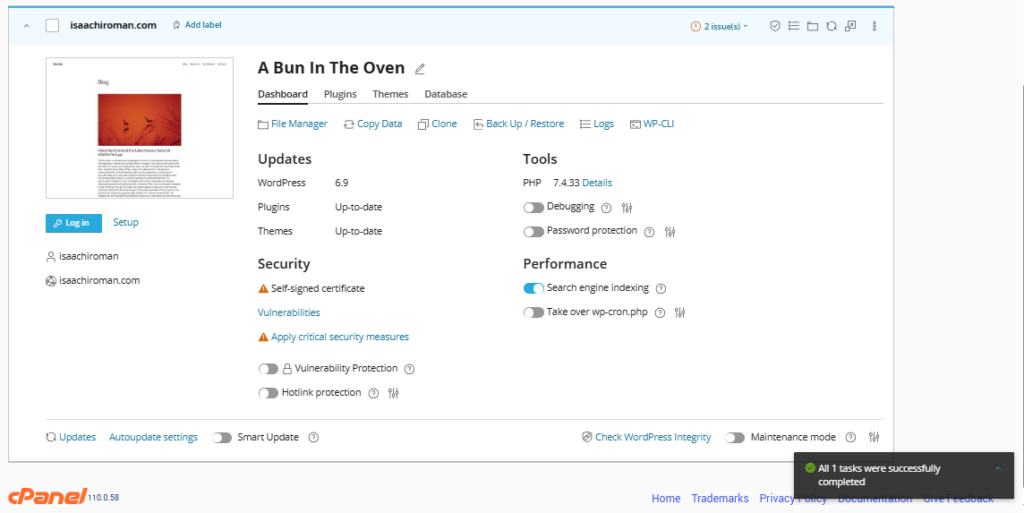The width and height of the screenshot is (1024, 513).
Task: Click Smart Update help question icon
Action: coord(313,437)
